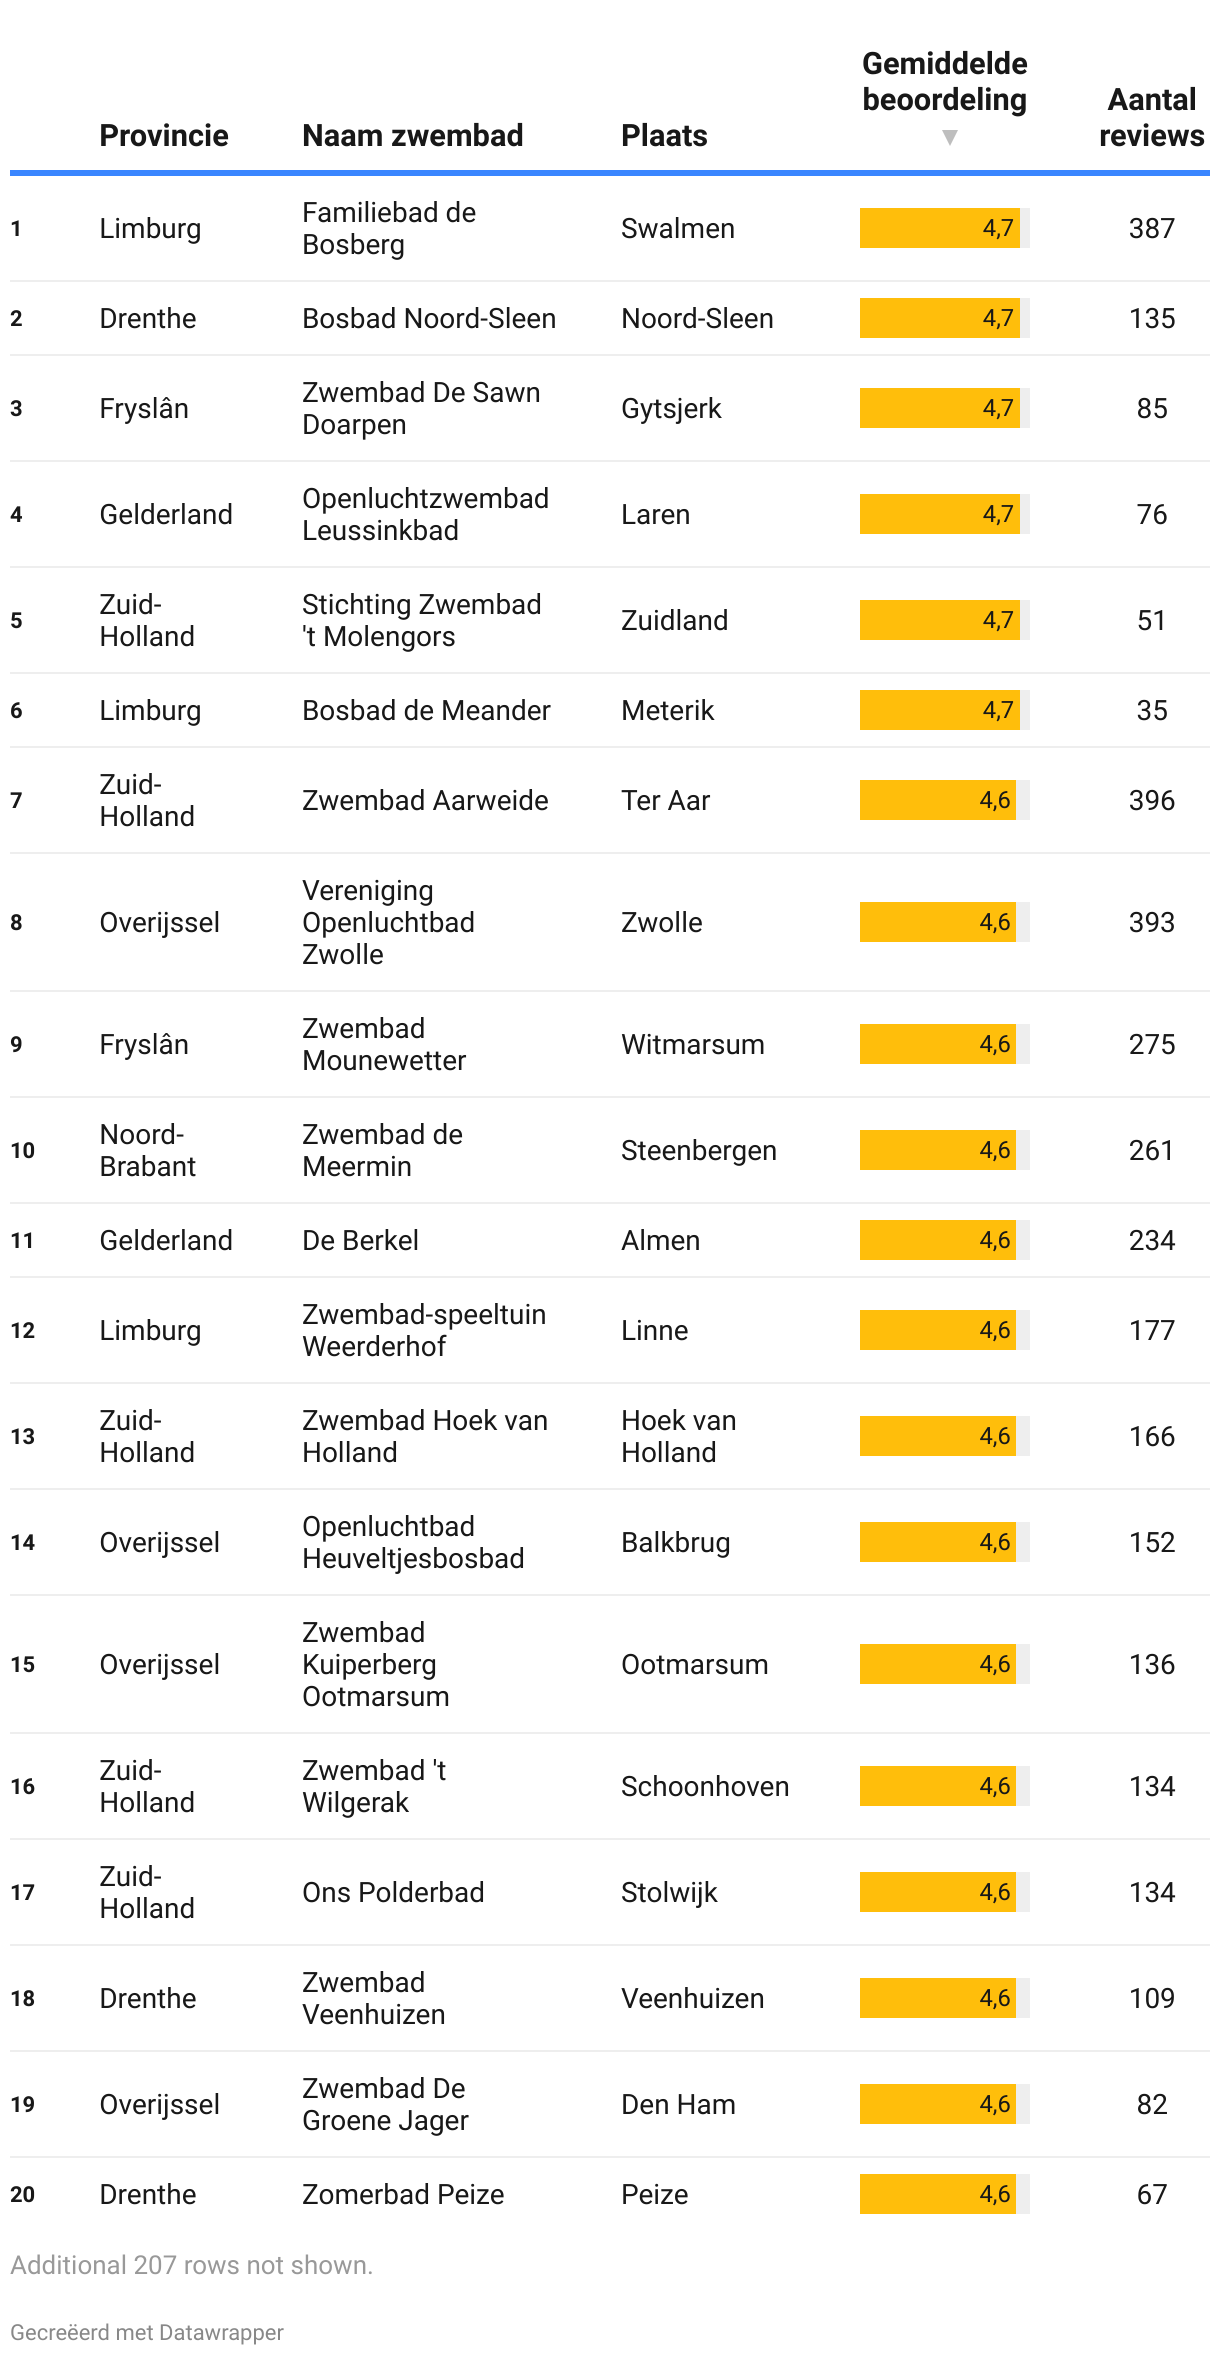Select Hoek van Holland place cell
The height and width of the screenshot is (2356, 1220).
pyautogui.click(x=679, y=1436)
